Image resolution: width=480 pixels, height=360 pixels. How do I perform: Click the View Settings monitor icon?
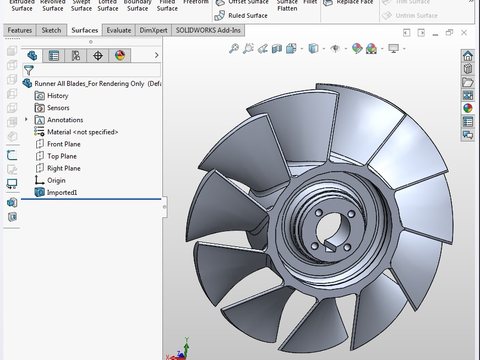(393, 49)
